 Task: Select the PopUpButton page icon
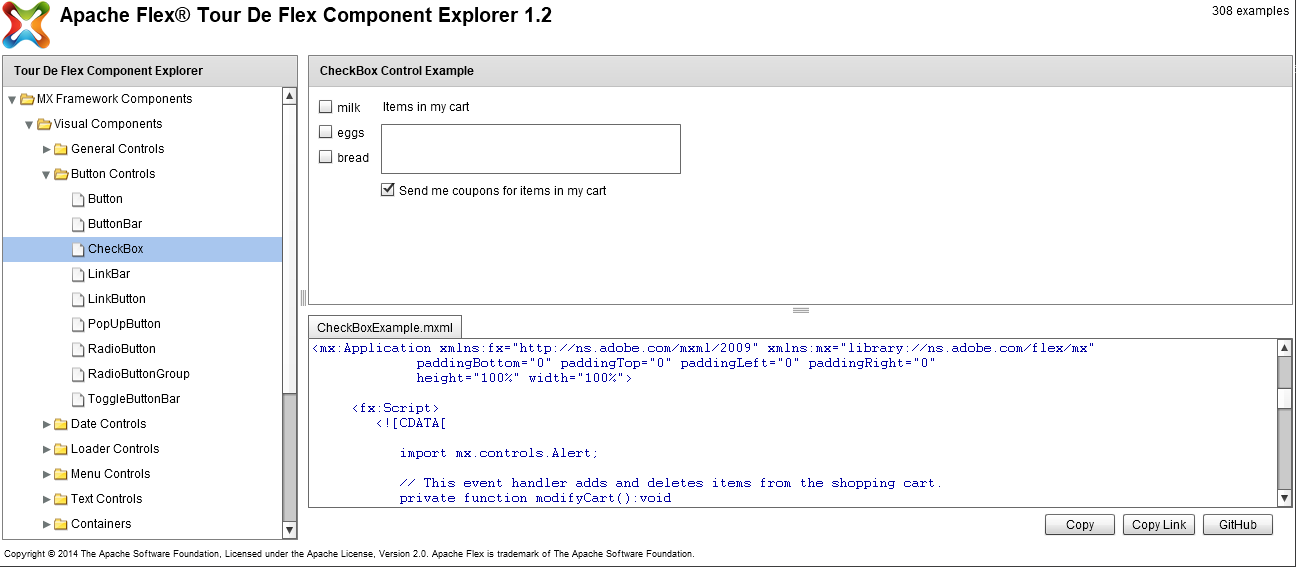pyautogui.click(x=79, y=324)
